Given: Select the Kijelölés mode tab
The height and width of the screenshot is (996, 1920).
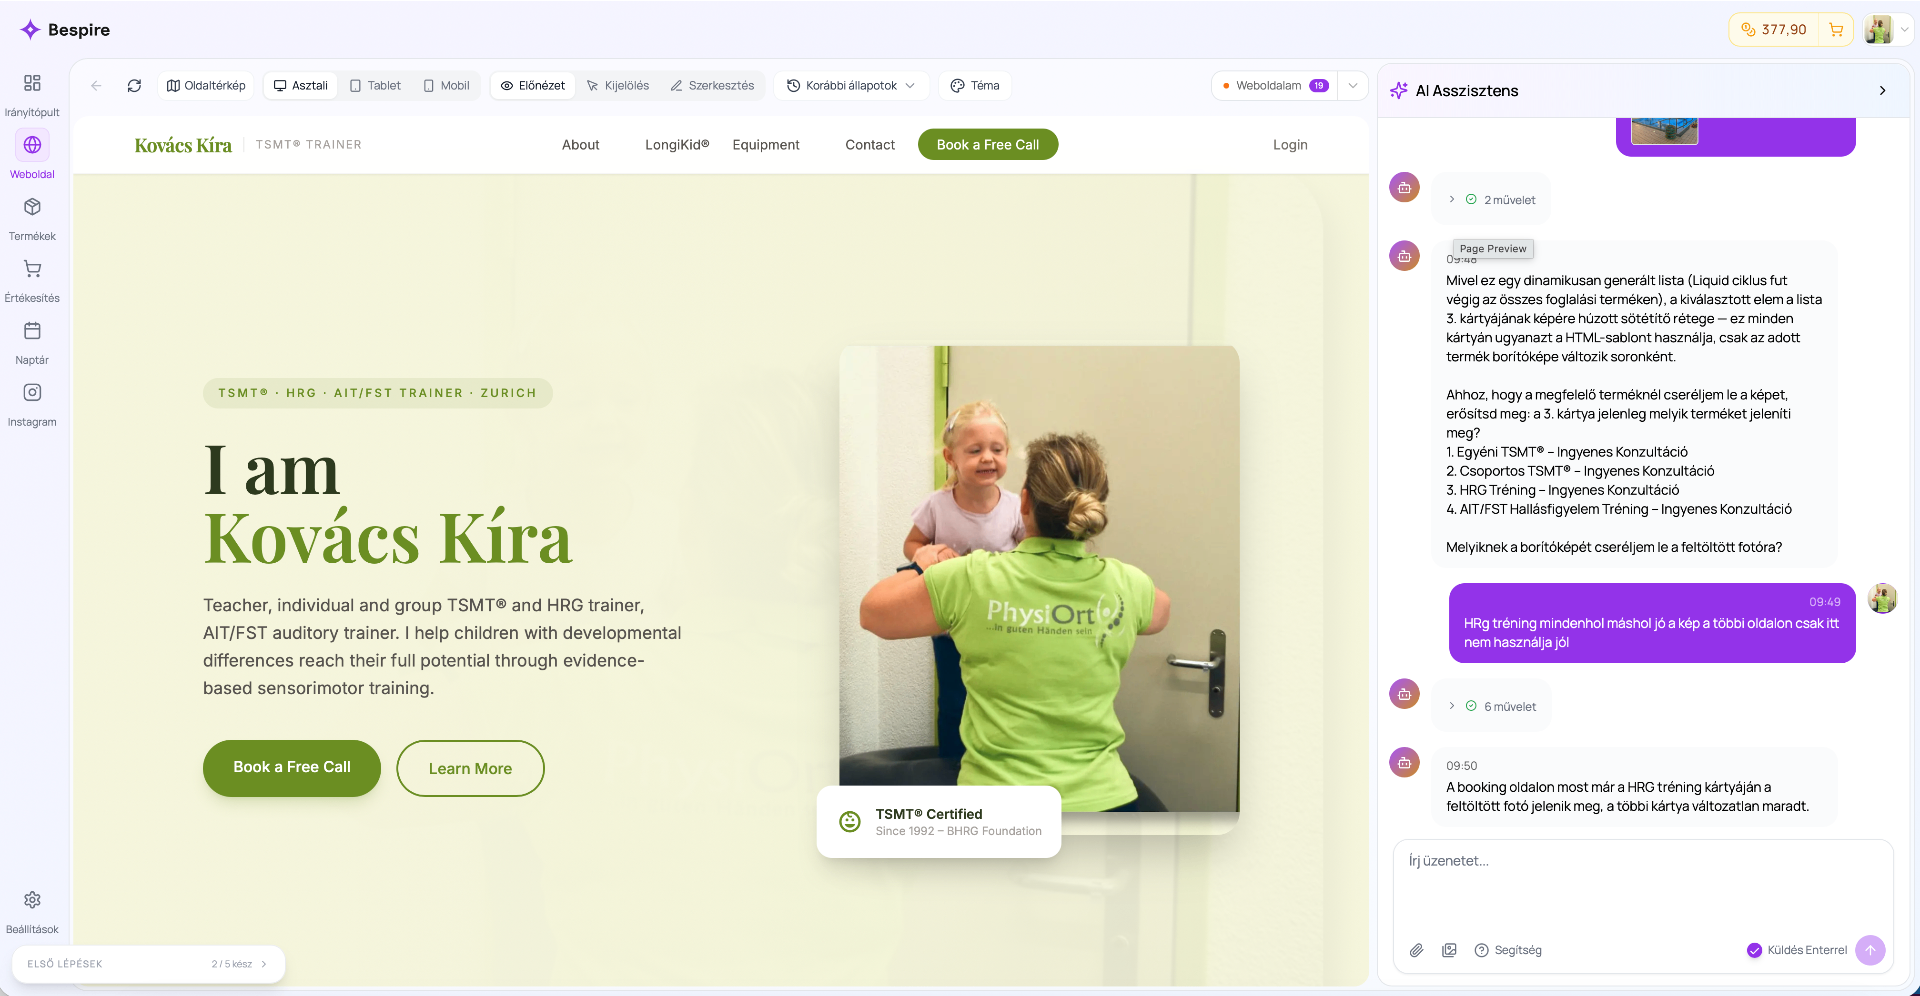Looking at the screenshot, I should click(x=618, y=86).
